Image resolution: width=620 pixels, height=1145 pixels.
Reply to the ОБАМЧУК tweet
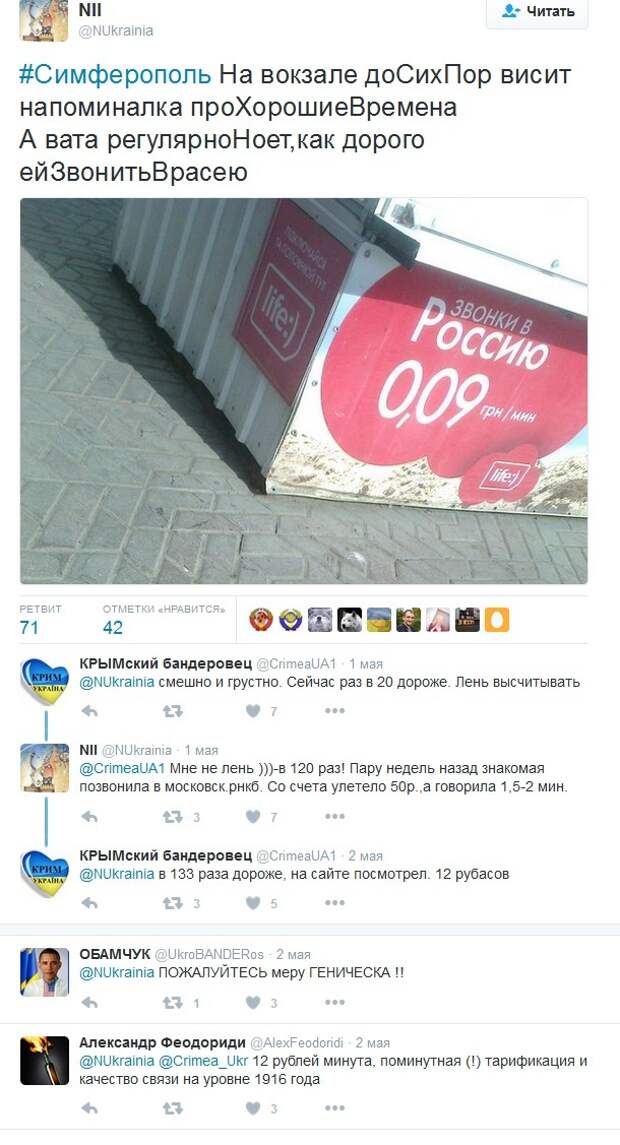click(89, 1003)
